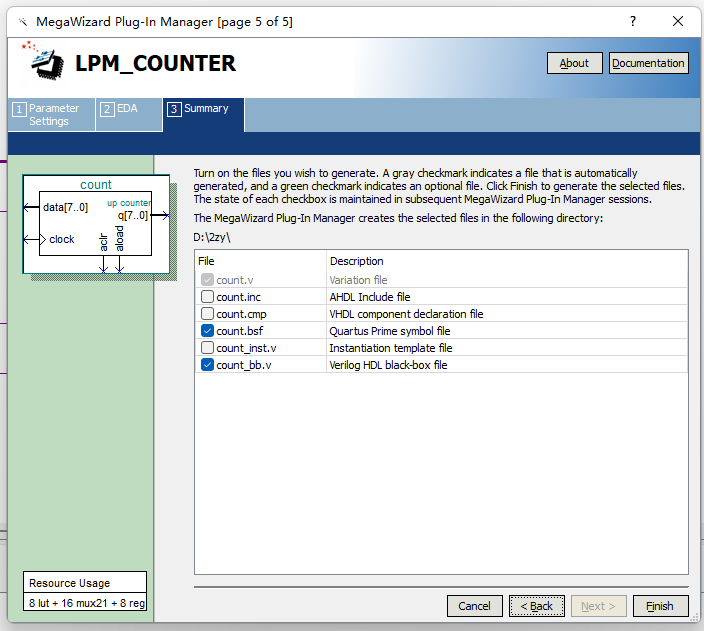Open the About dialog
Image resolution: width=704 pixels, height=631 pixels.
pyautogui.click(x=574, y=63)
